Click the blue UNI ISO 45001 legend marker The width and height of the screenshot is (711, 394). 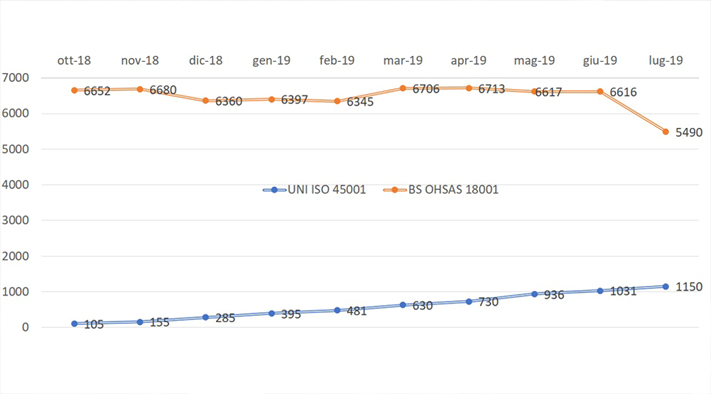click(x=274, y=190)
